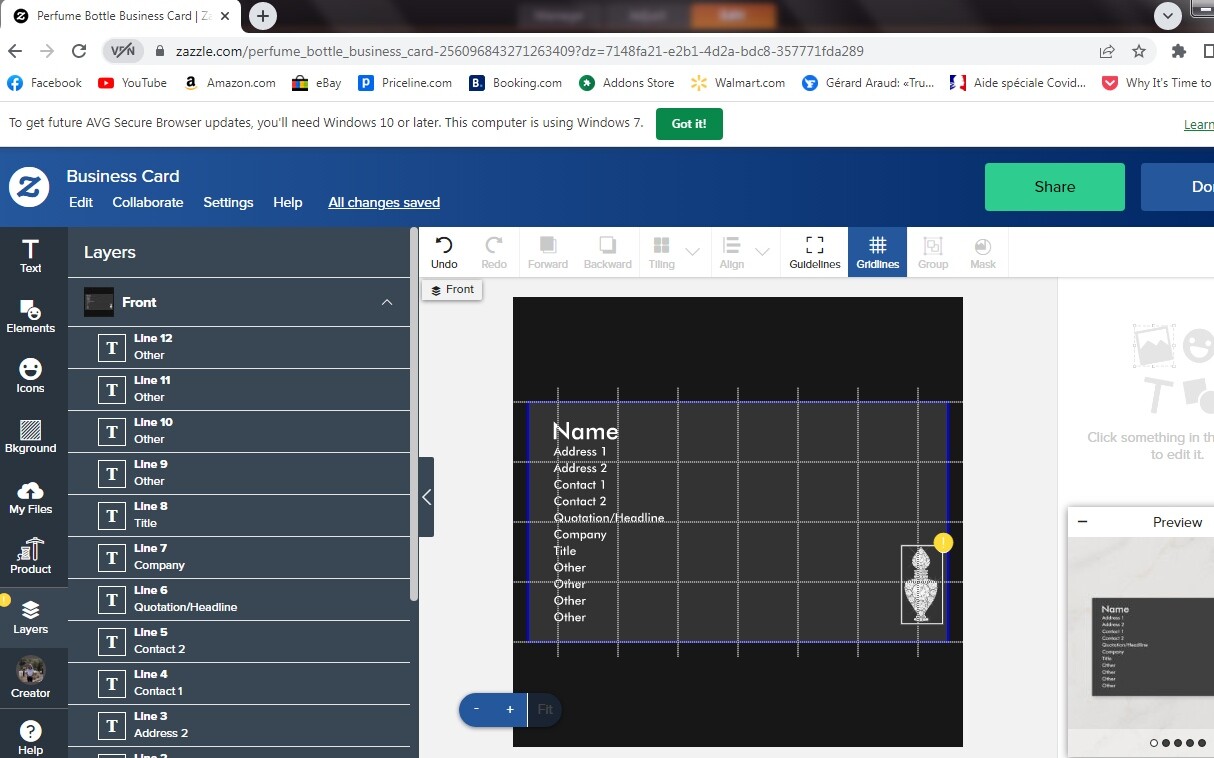
Task: Open the Bkground panel
Action: [31, 436]
